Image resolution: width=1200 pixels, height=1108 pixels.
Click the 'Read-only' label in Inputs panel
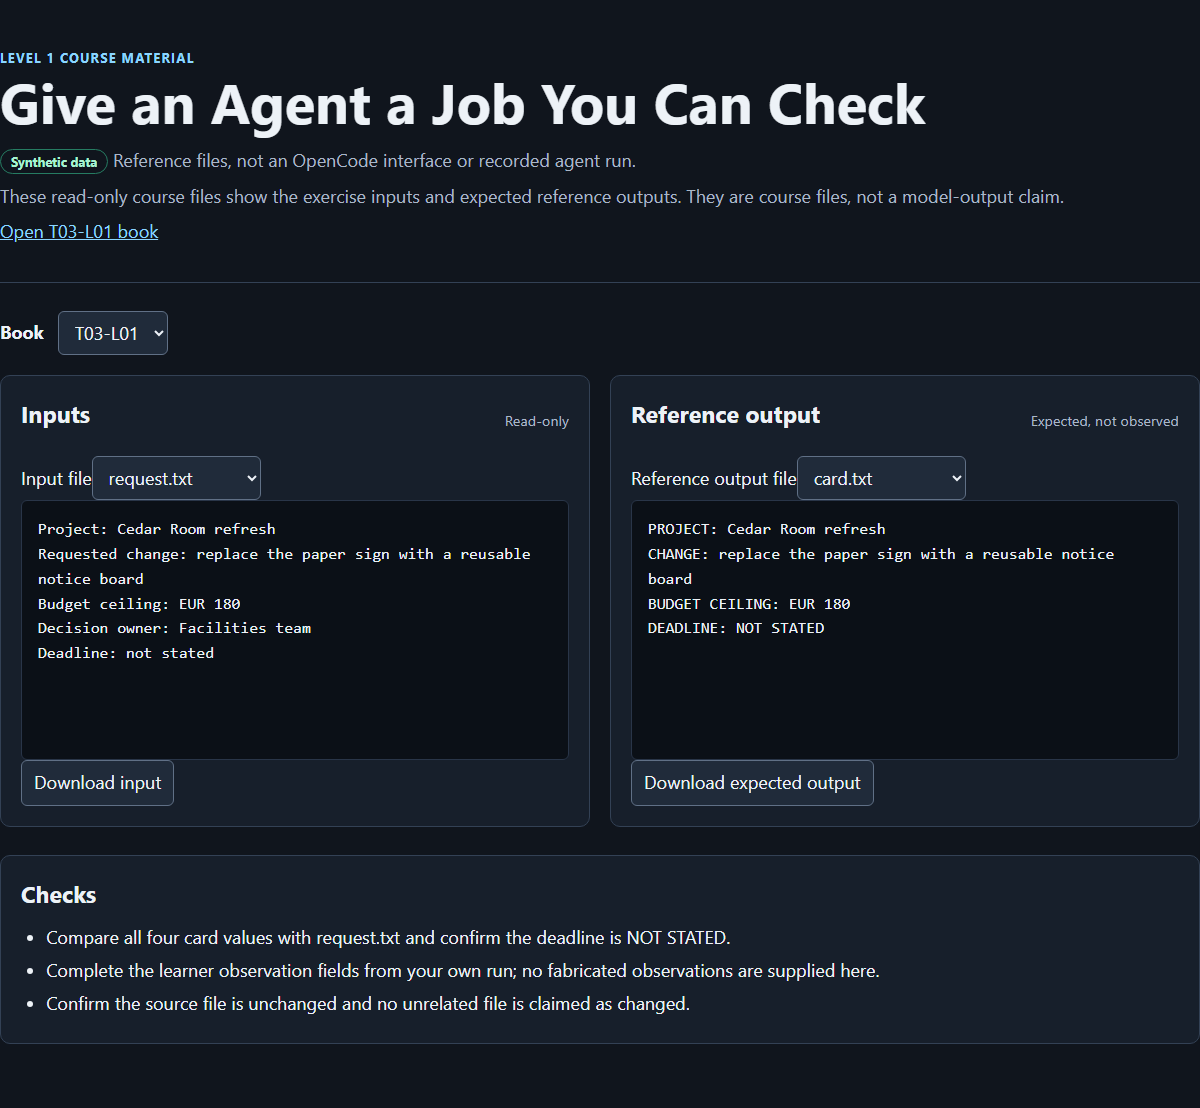[537, 421]
